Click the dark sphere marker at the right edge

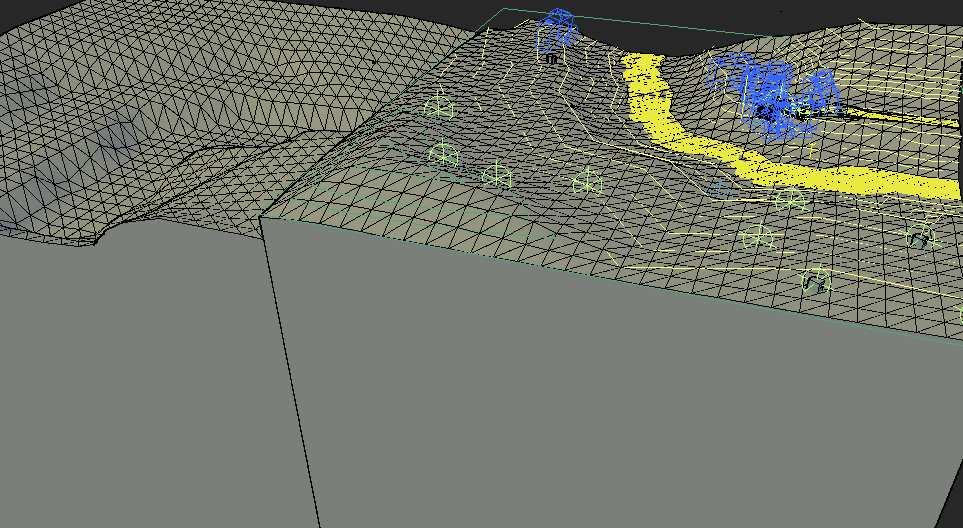(x=918, y=238)
